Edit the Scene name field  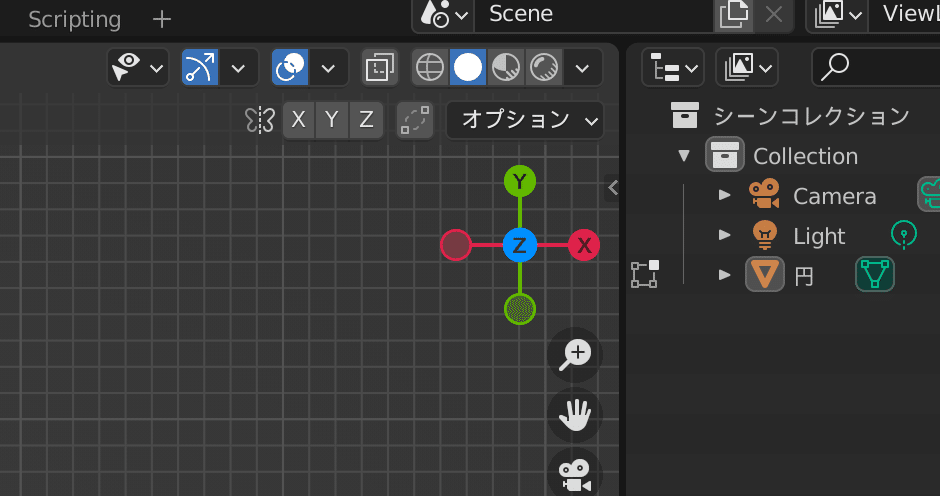[593, 14]
